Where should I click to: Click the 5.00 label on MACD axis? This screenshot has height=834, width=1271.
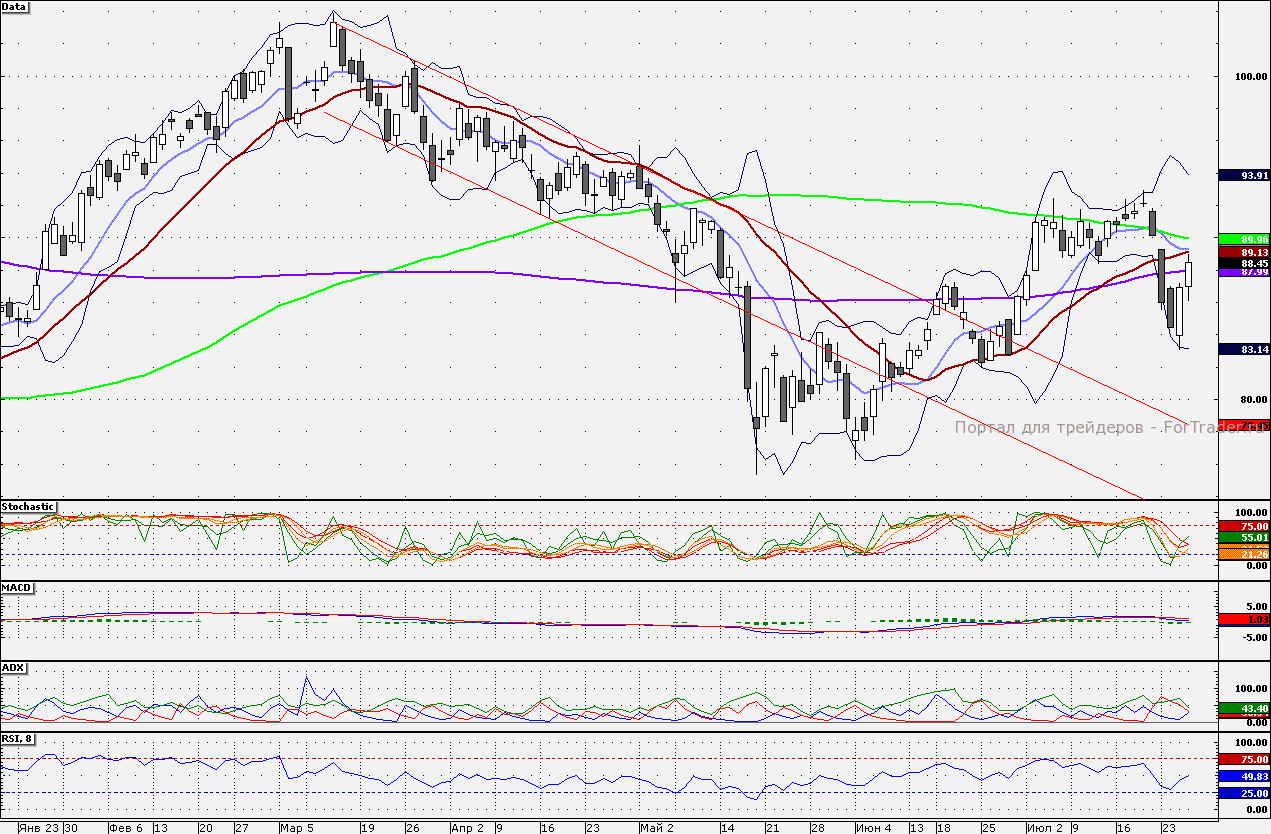pyautogui.click(x=1256, y=606)
